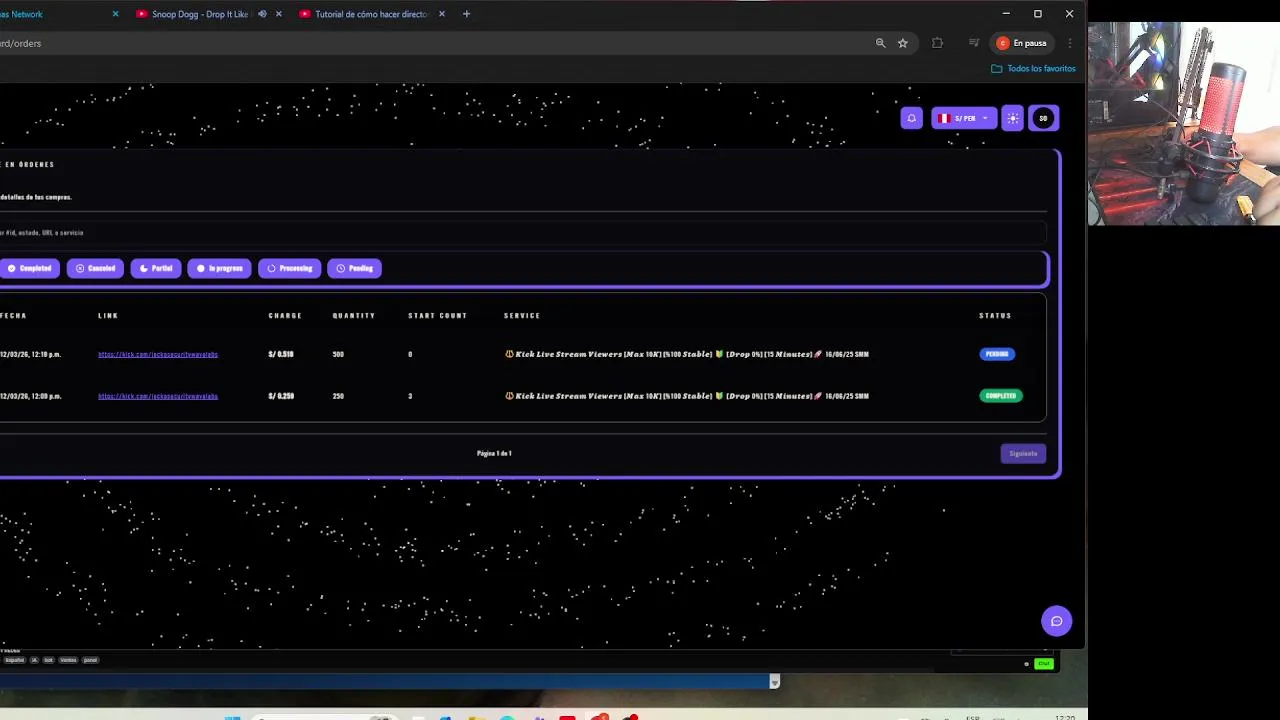The width and height of the screenshot is (1280, 720).
Task: Mute the Snoop Dogg tab audio icon
Action: point(262,14)
